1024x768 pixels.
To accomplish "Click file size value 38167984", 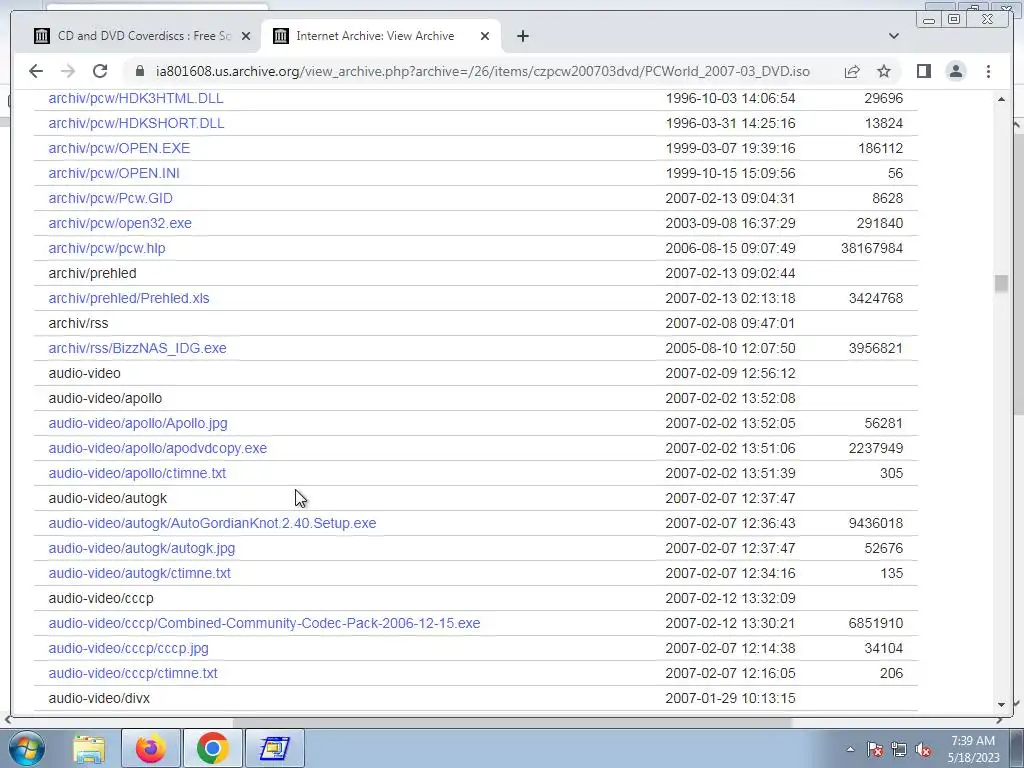I will pyautogui.click(x=872, y=248).
